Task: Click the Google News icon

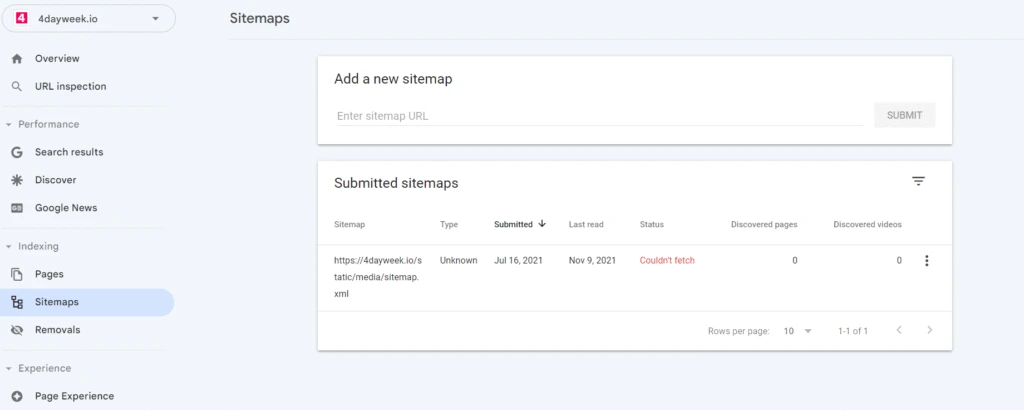Action: point(17,208)
